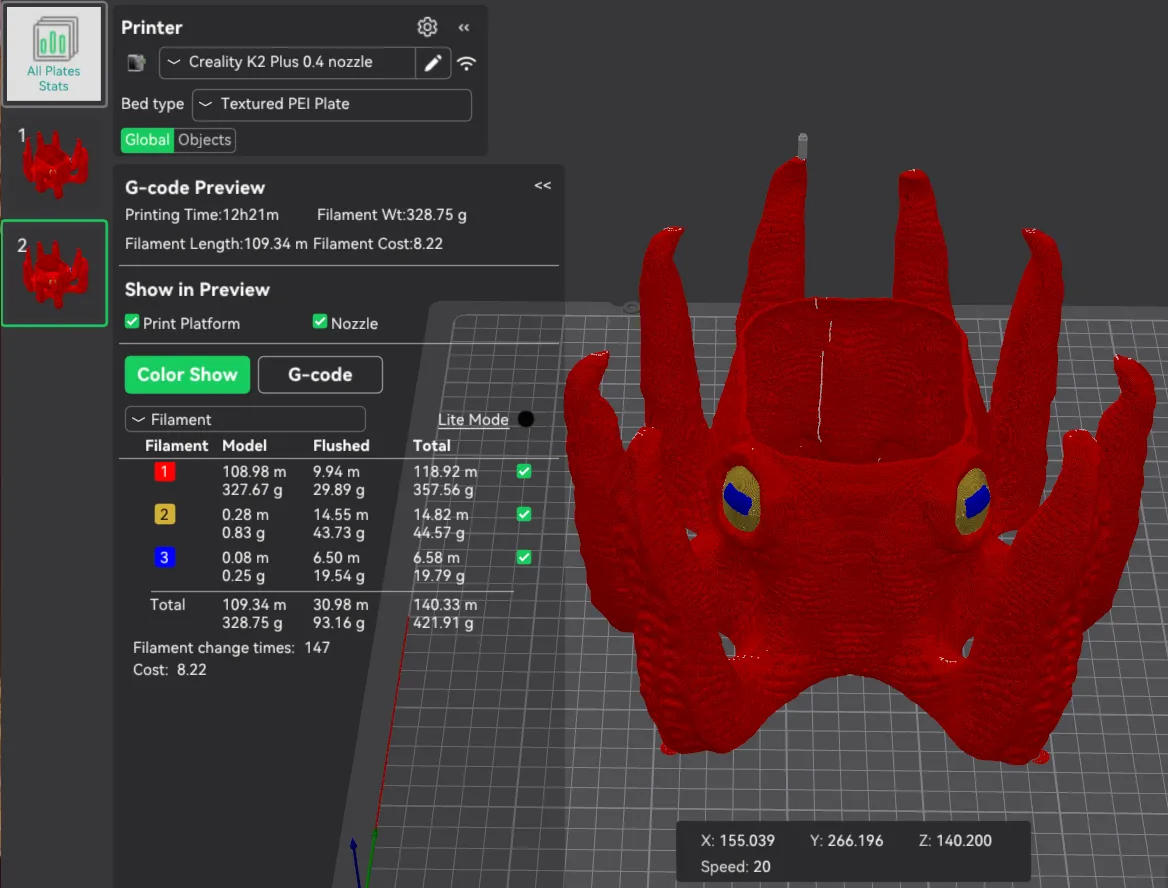Switch to the Objects tab

(x=204, y=140)
